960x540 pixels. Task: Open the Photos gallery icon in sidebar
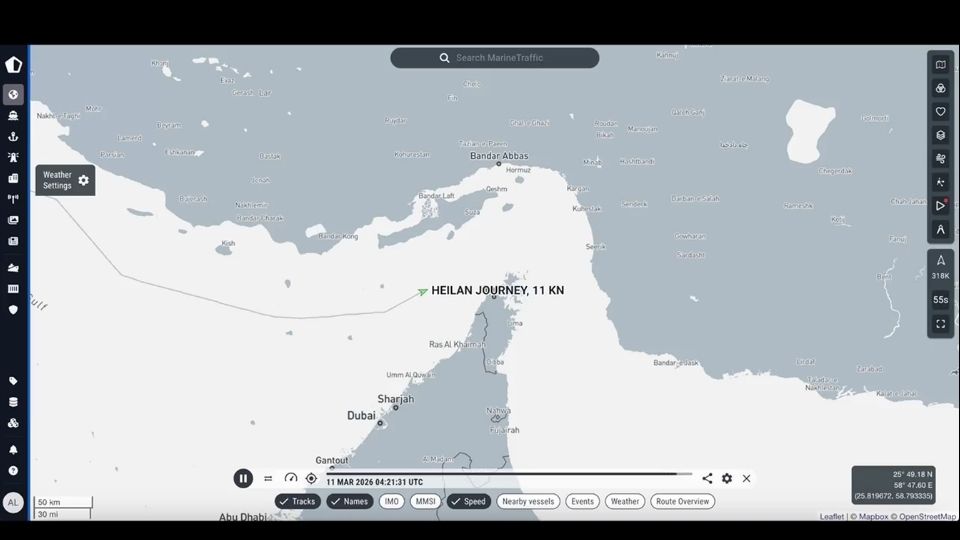13,220
